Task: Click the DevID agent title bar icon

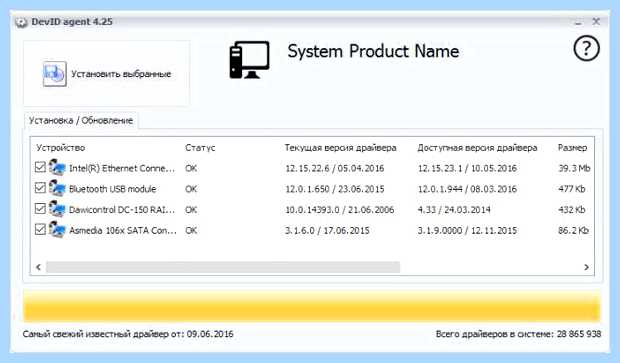Action: coord(21,22)
